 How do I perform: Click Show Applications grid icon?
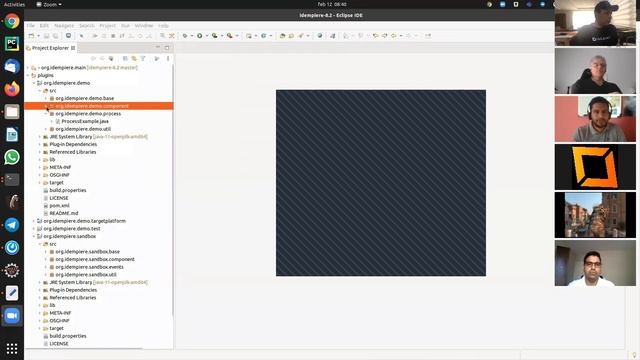pyautogui.click(x=12, y=349)
